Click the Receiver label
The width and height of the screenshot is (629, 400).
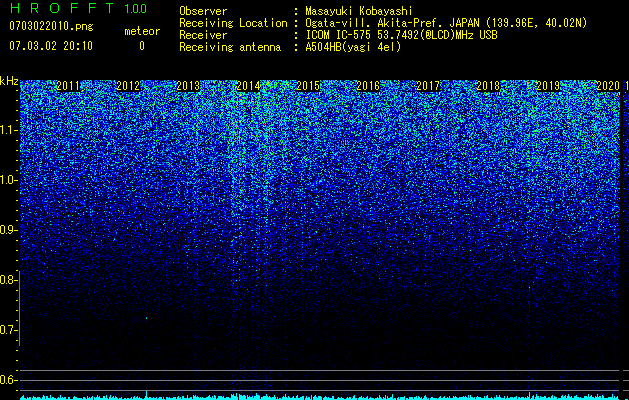point(203,35)
